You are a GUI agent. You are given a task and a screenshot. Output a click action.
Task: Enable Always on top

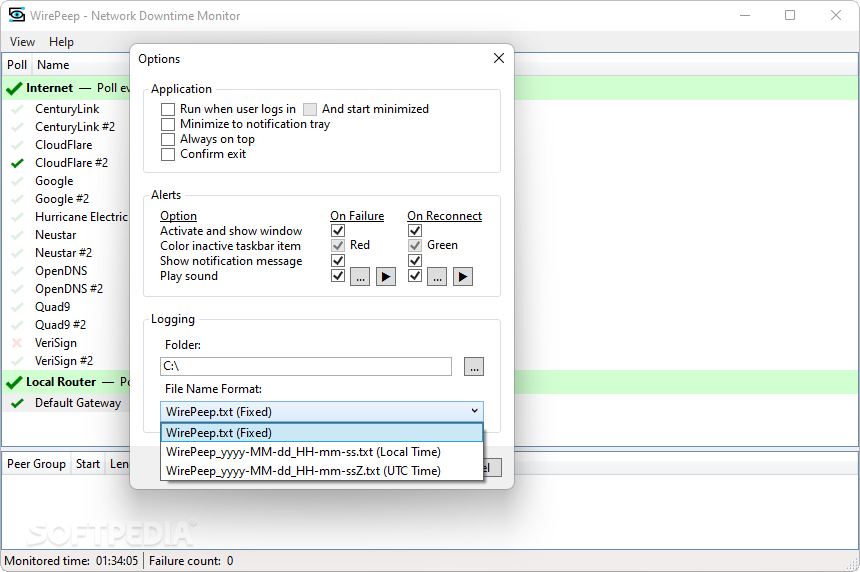pyautogui.click(x=168, y=139)
